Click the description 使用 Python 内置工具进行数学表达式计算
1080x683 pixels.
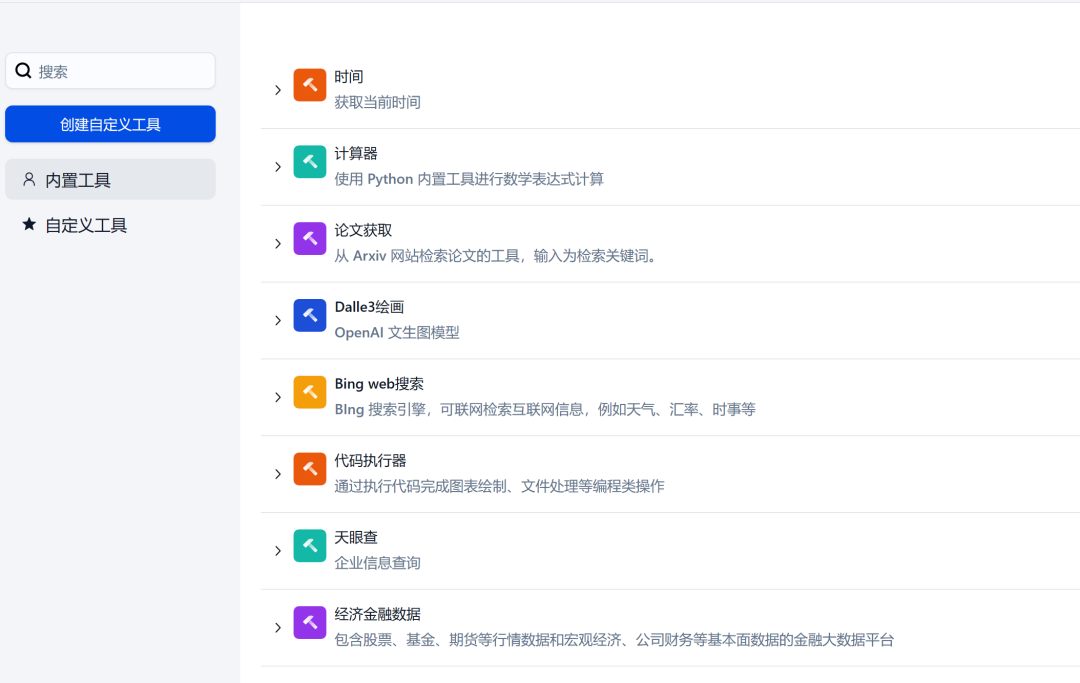pyautogui.click(x=469, y=179)
